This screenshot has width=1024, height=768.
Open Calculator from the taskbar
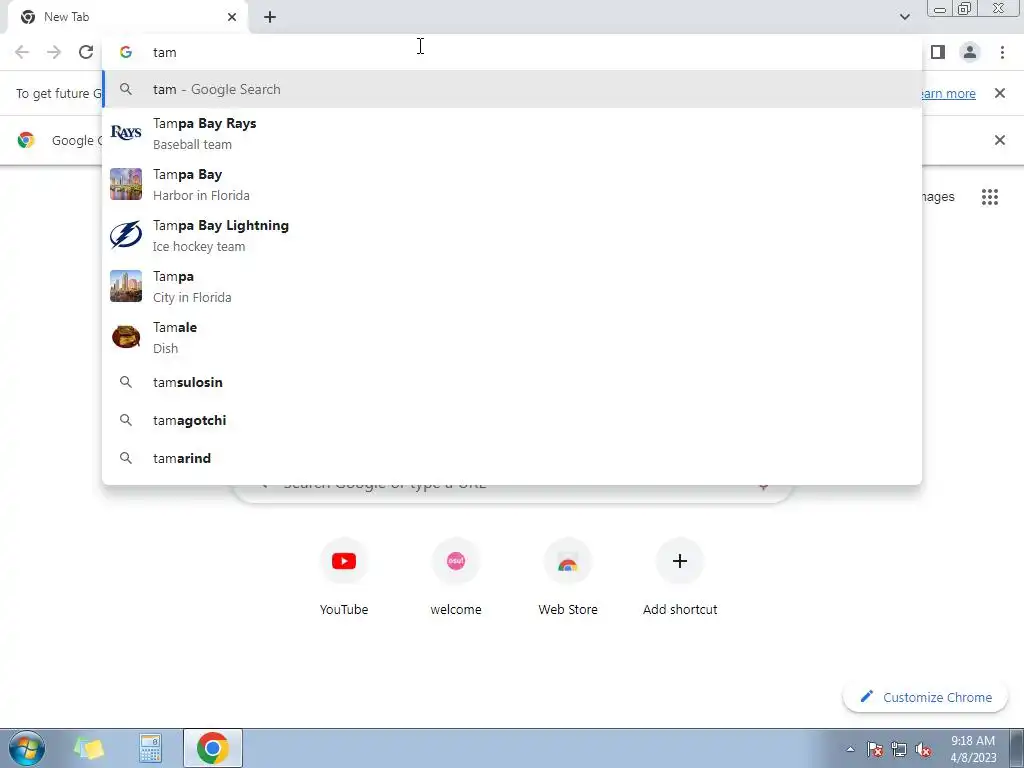pos(150,748)
